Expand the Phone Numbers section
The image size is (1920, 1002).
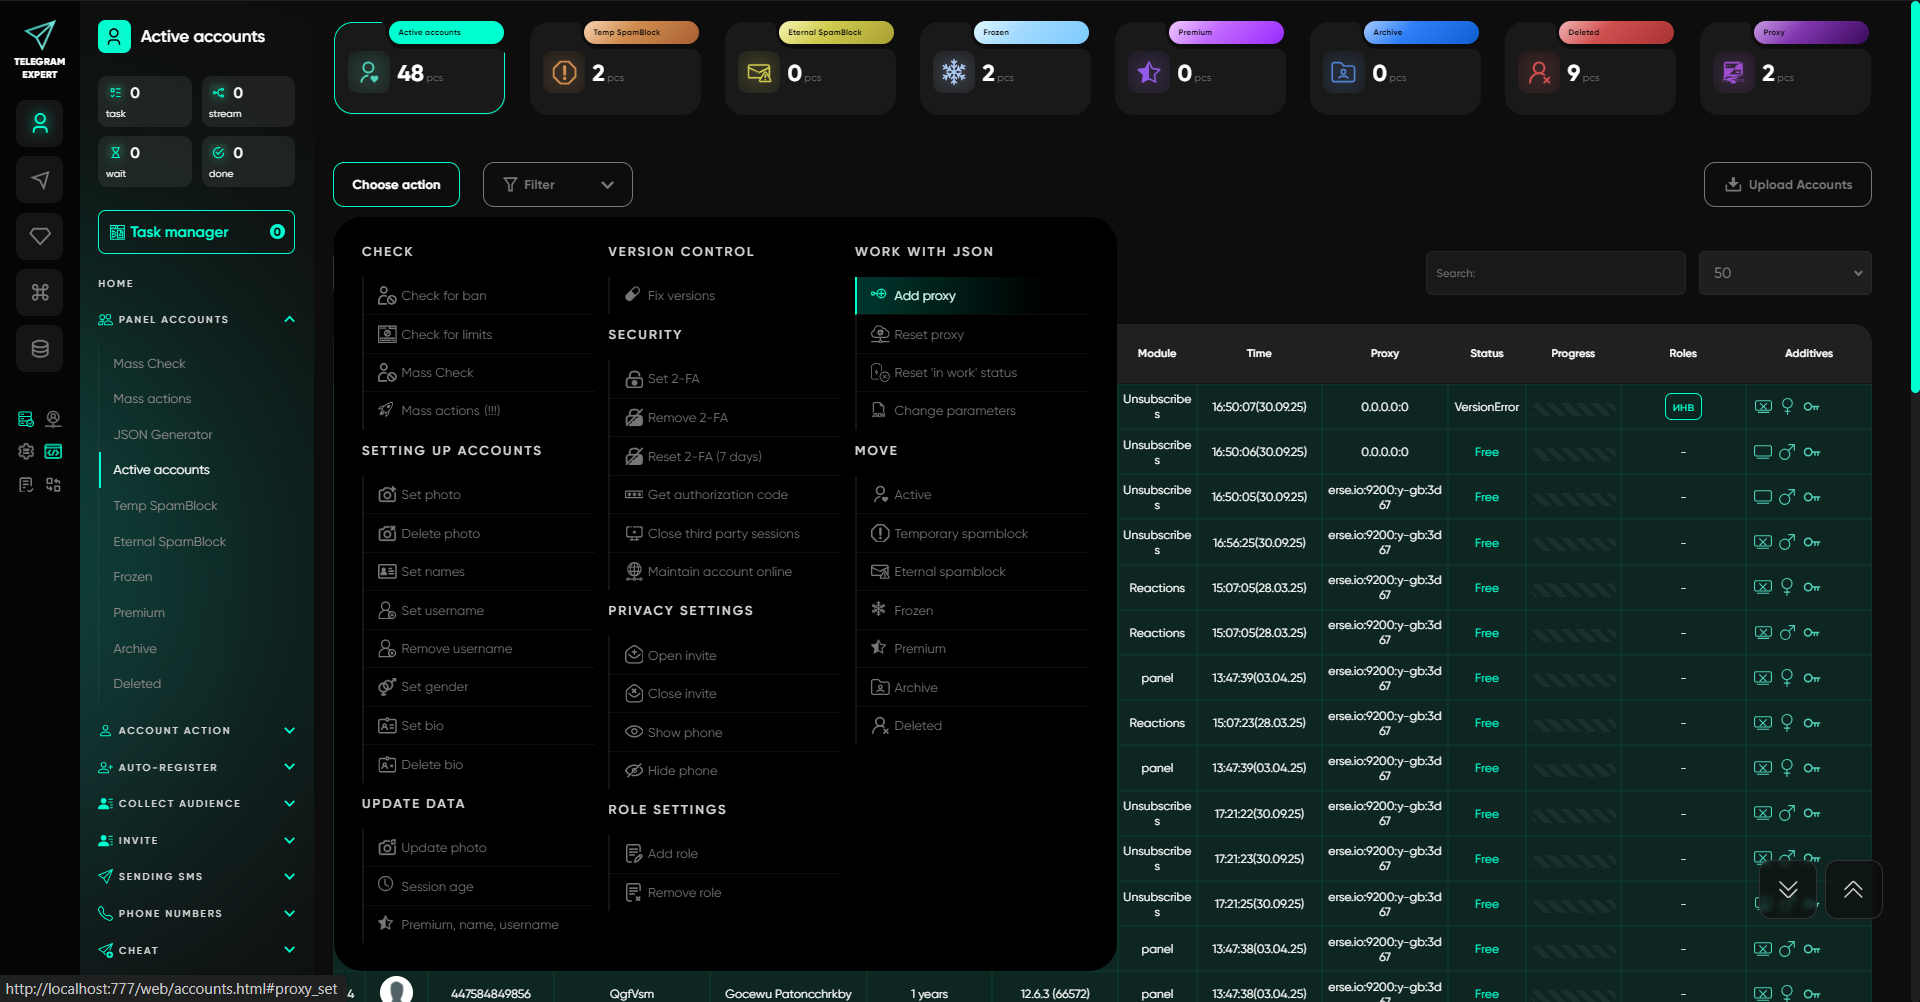pyautogui.click(x=197, y=914)
